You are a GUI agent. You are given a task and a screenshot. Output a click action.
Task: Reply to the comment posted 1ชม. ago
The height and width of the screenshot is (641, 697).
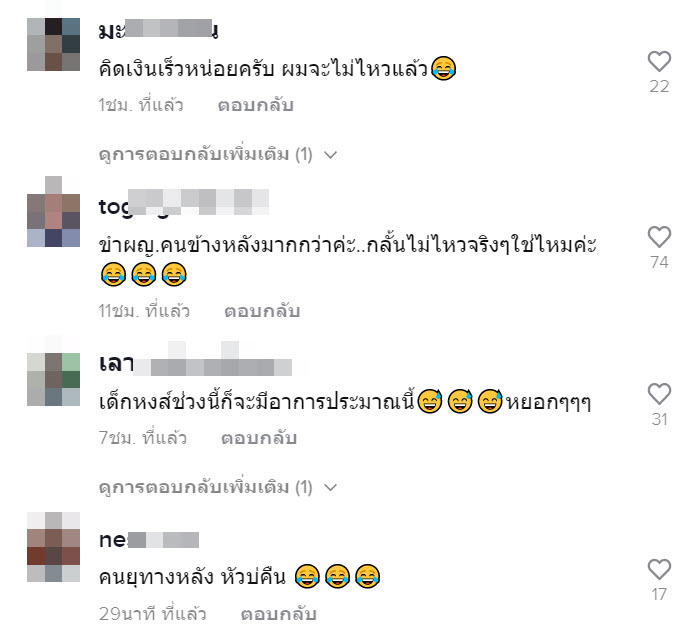256,105
